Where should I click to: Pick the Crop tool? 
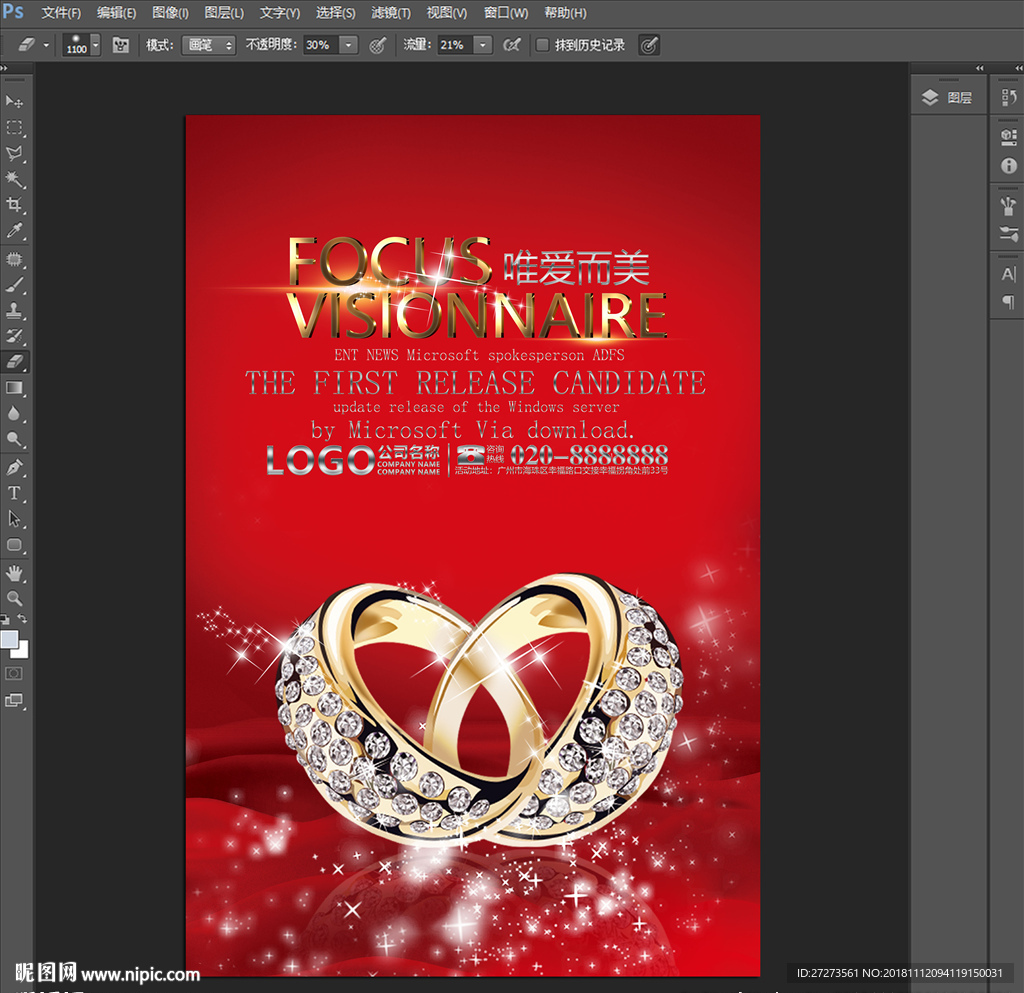(x=15, y=205)
